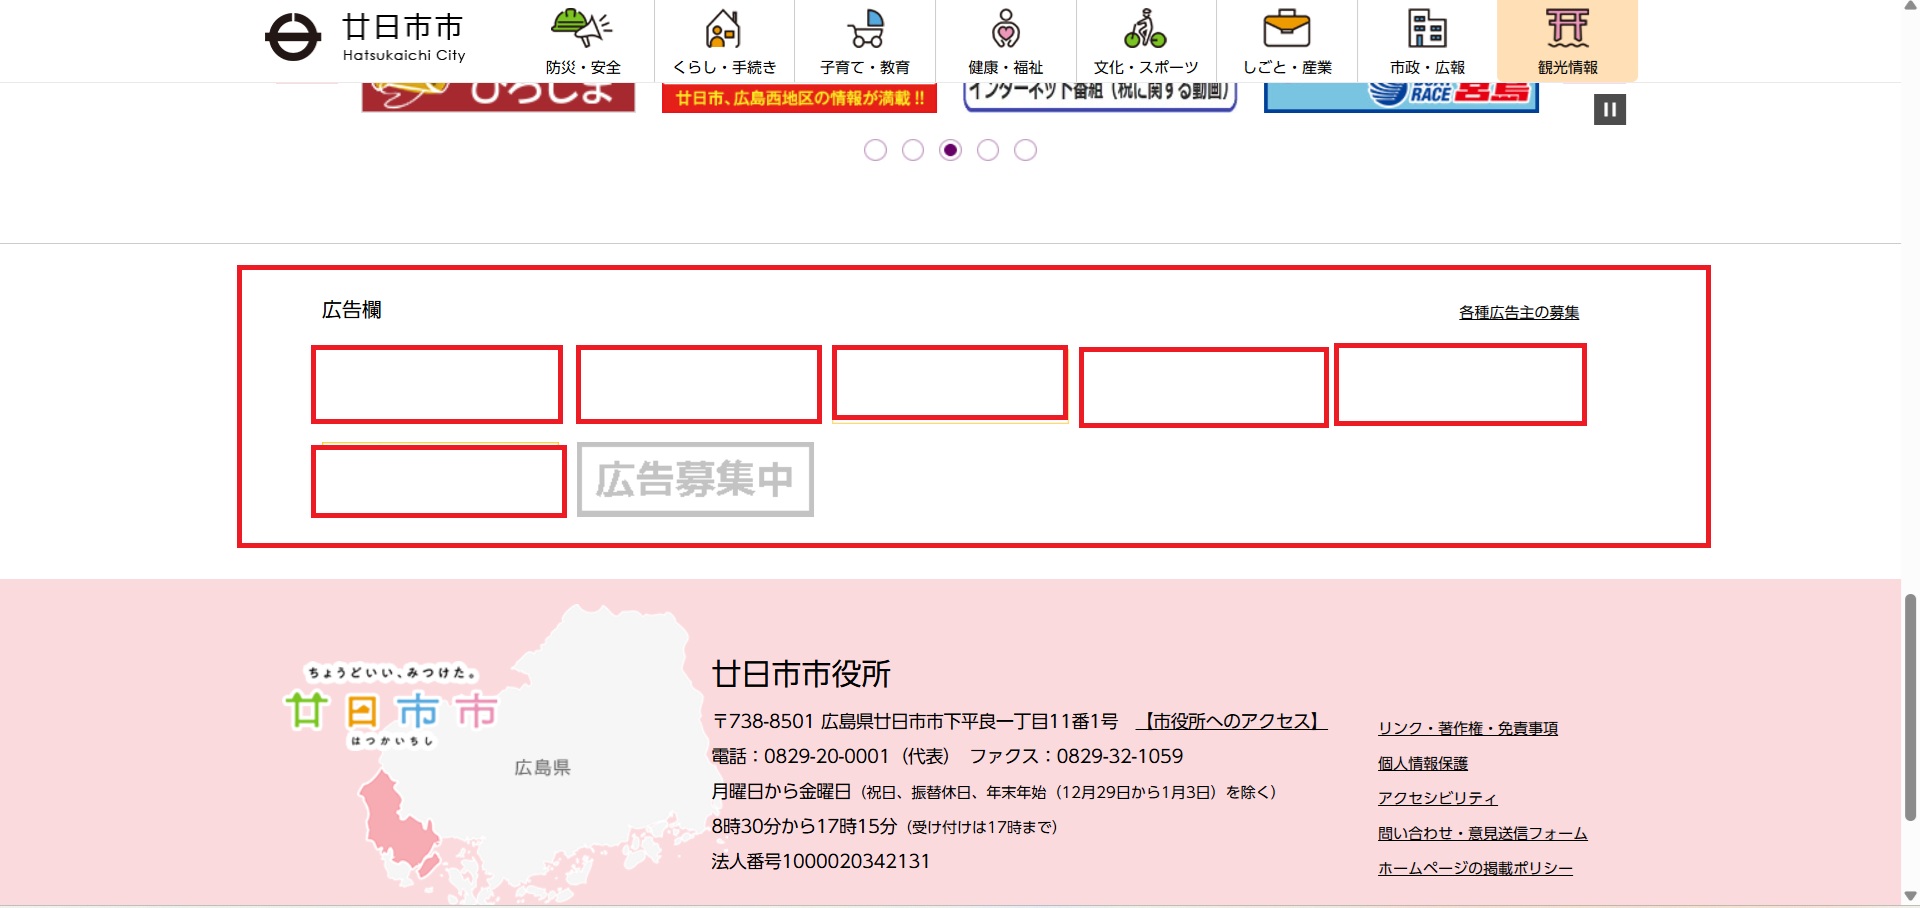Click the page vertical scrollbar thumb

(x=1910, y=707)
